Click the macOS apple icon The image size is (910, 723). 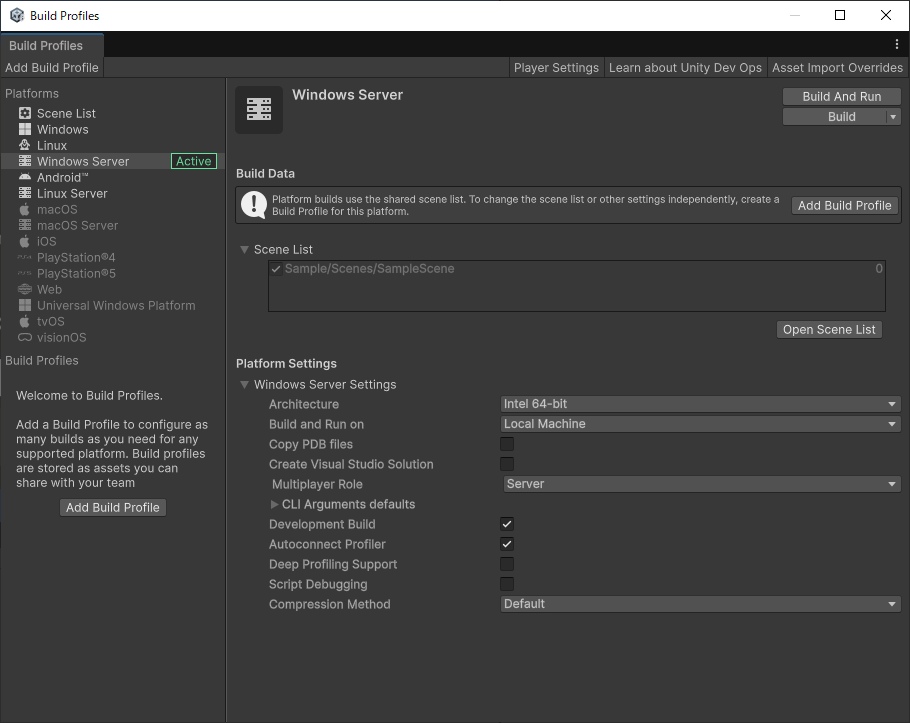[25, 209]
